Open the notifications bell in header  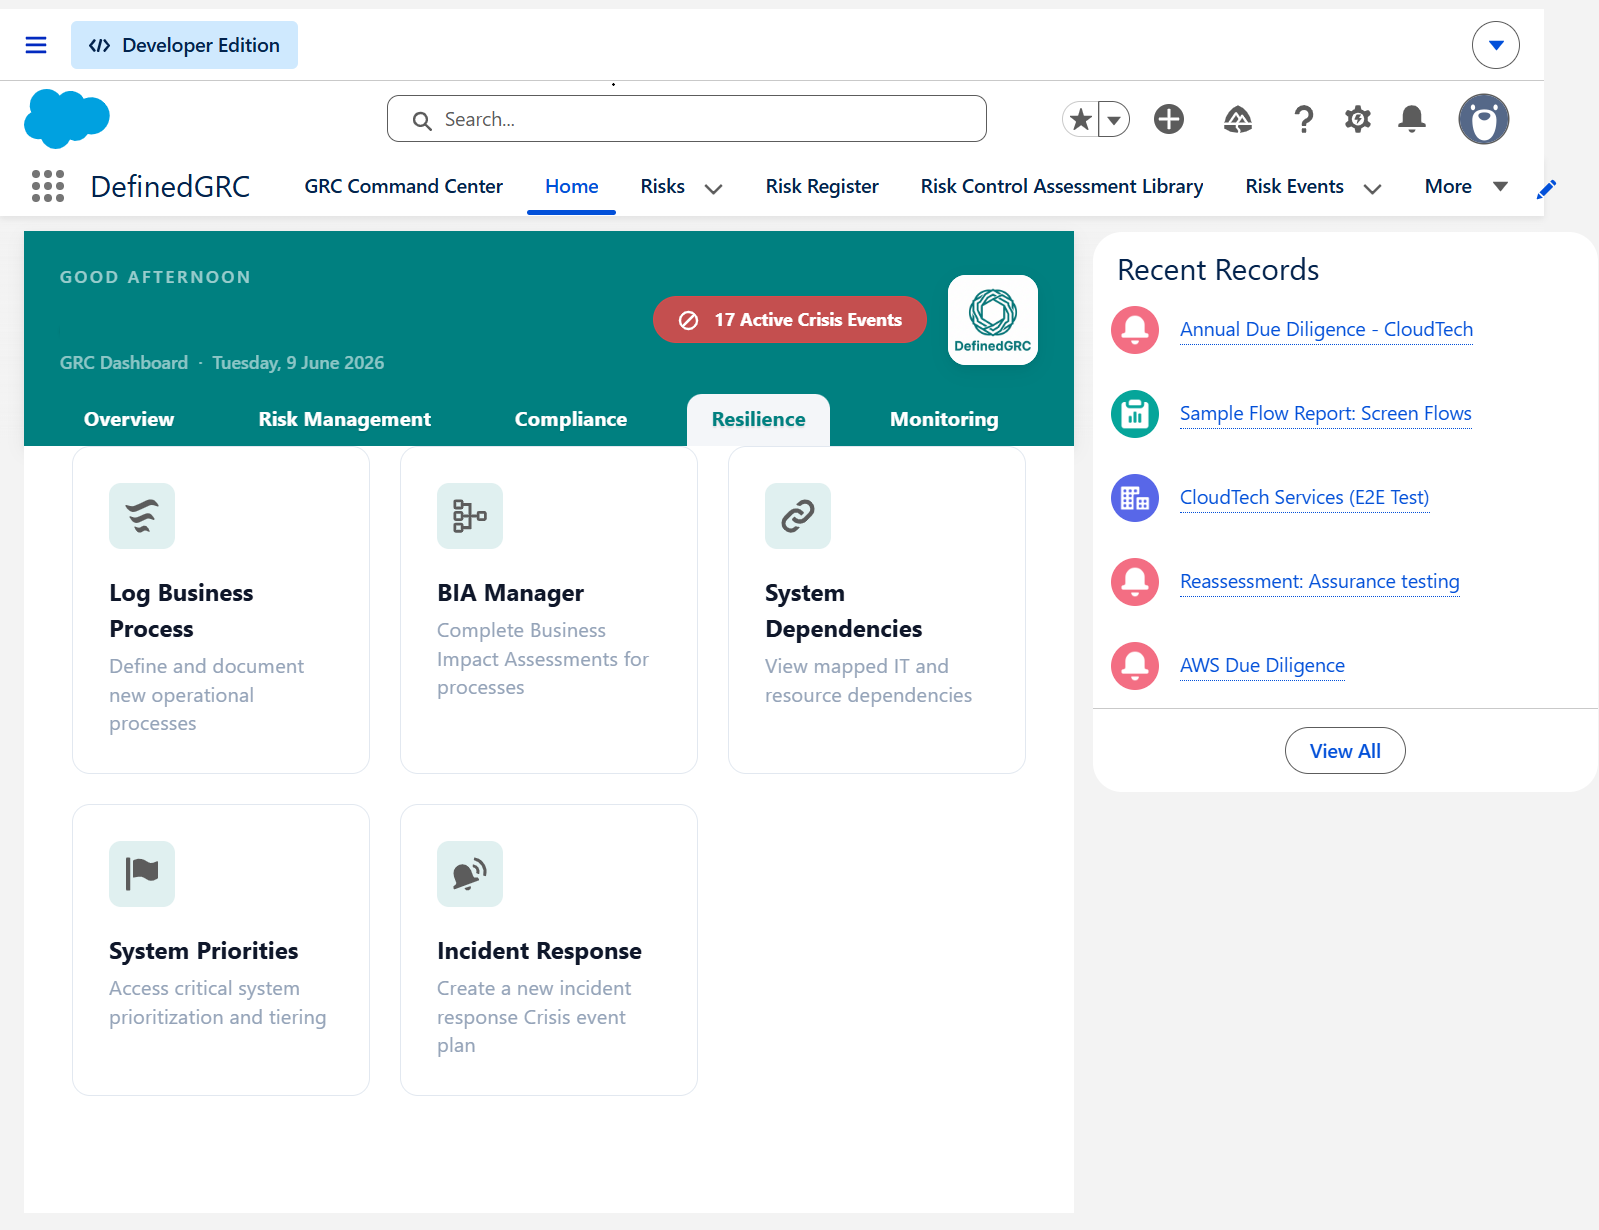pos(1412,119)
